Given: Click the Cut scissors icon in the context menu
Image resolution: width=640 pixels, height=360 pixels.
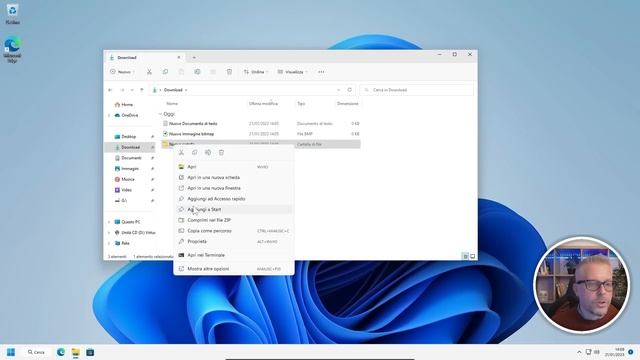Looking at the screenshot, I should pos(181,152).
